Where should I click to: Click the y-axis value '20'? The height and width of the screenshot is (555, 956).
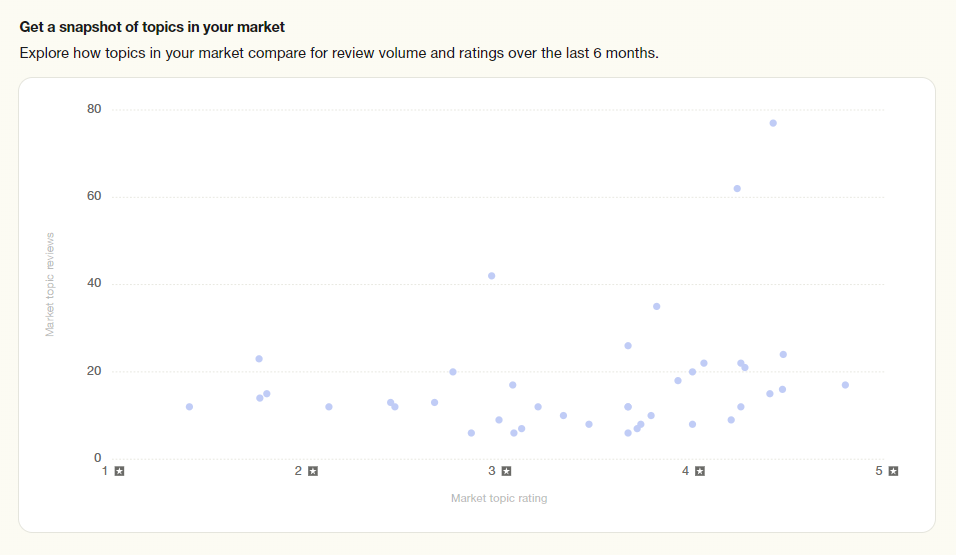click(x=94, y=371)
